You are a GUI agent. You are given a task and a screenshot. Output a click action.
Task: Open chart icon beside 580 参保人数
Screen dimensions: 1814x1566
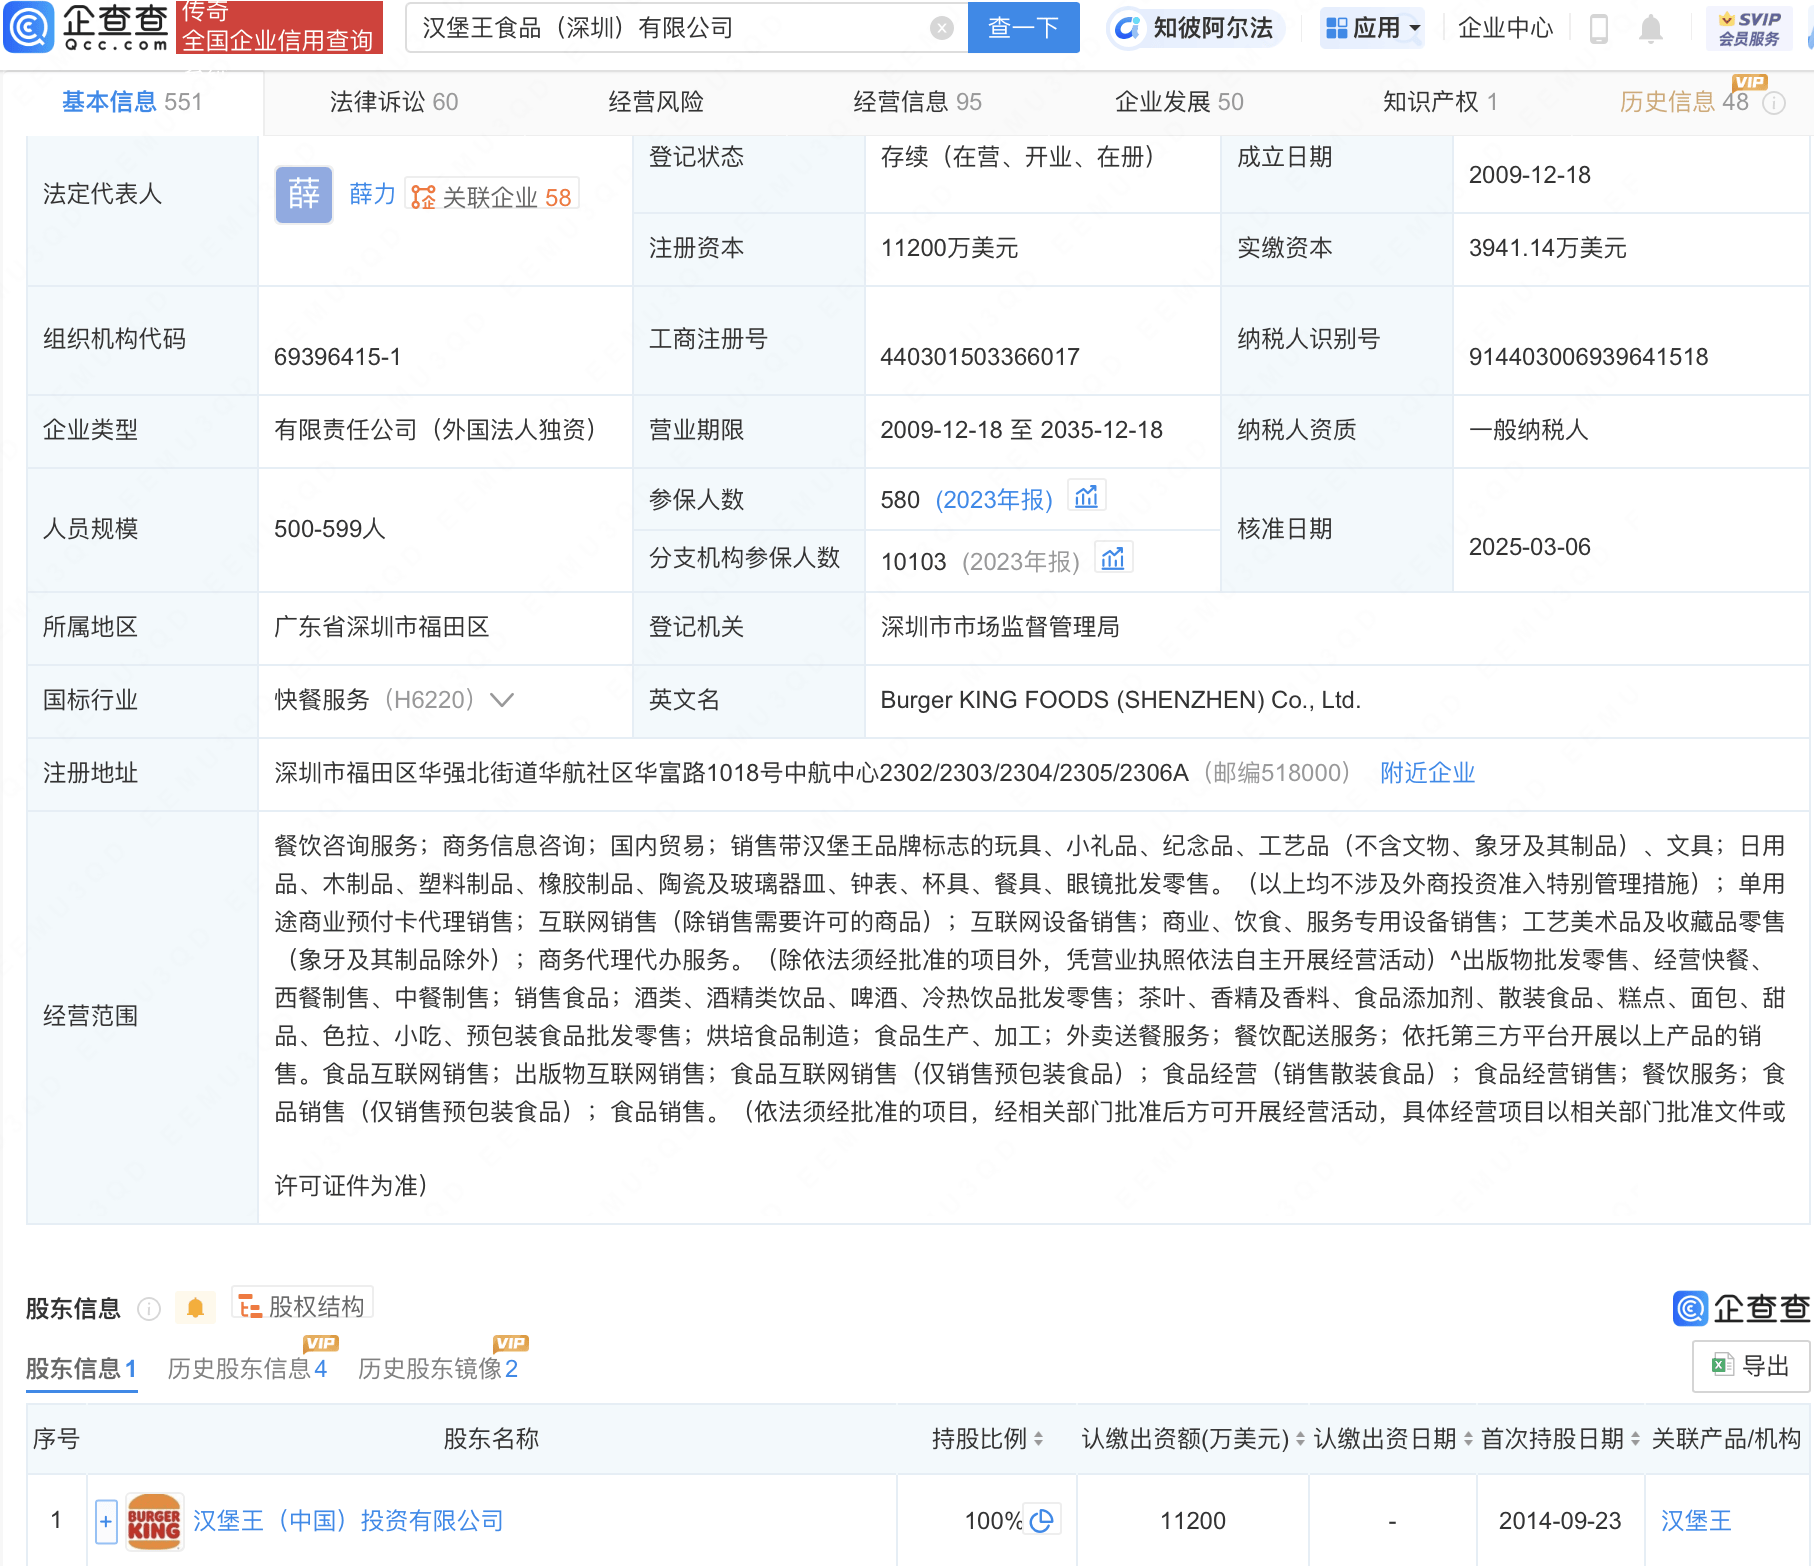[x=1087, y=497]
